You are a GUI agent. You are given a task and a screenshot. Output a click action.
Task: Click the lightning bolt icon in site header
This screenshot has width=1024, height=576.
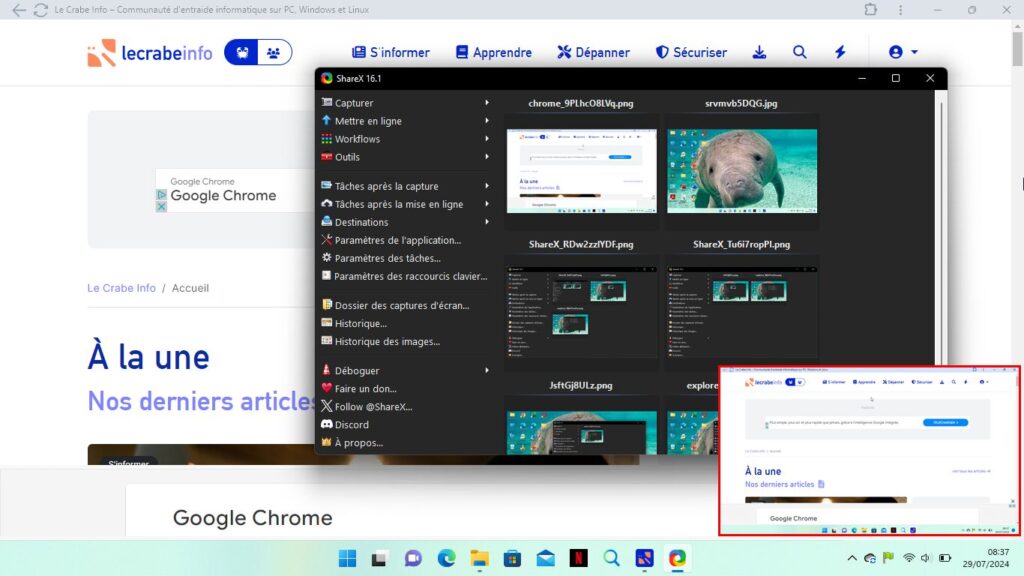(840, 52)
